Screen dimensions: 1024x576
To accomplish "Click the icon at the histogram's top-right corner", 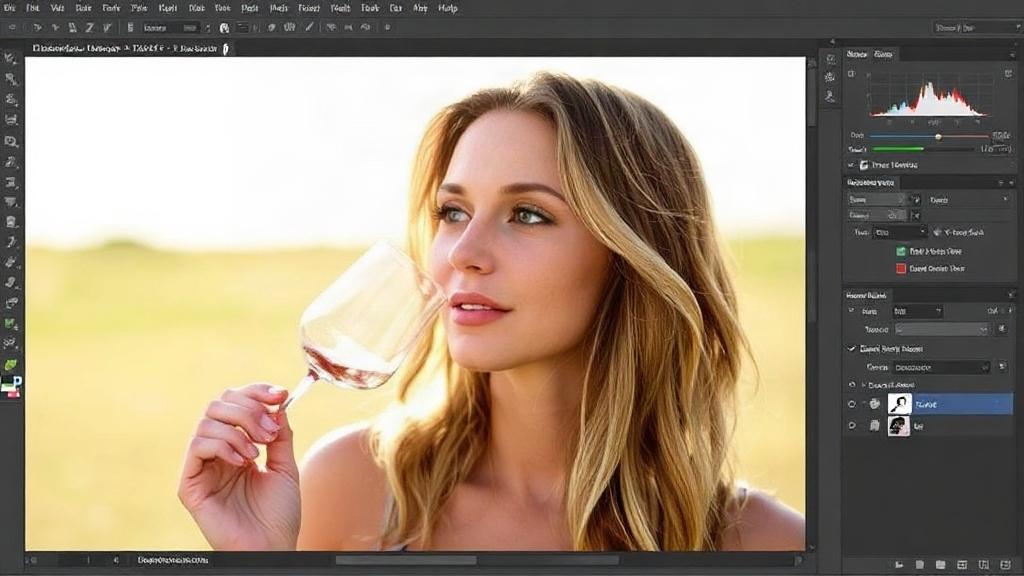I will pos(1008,74).
